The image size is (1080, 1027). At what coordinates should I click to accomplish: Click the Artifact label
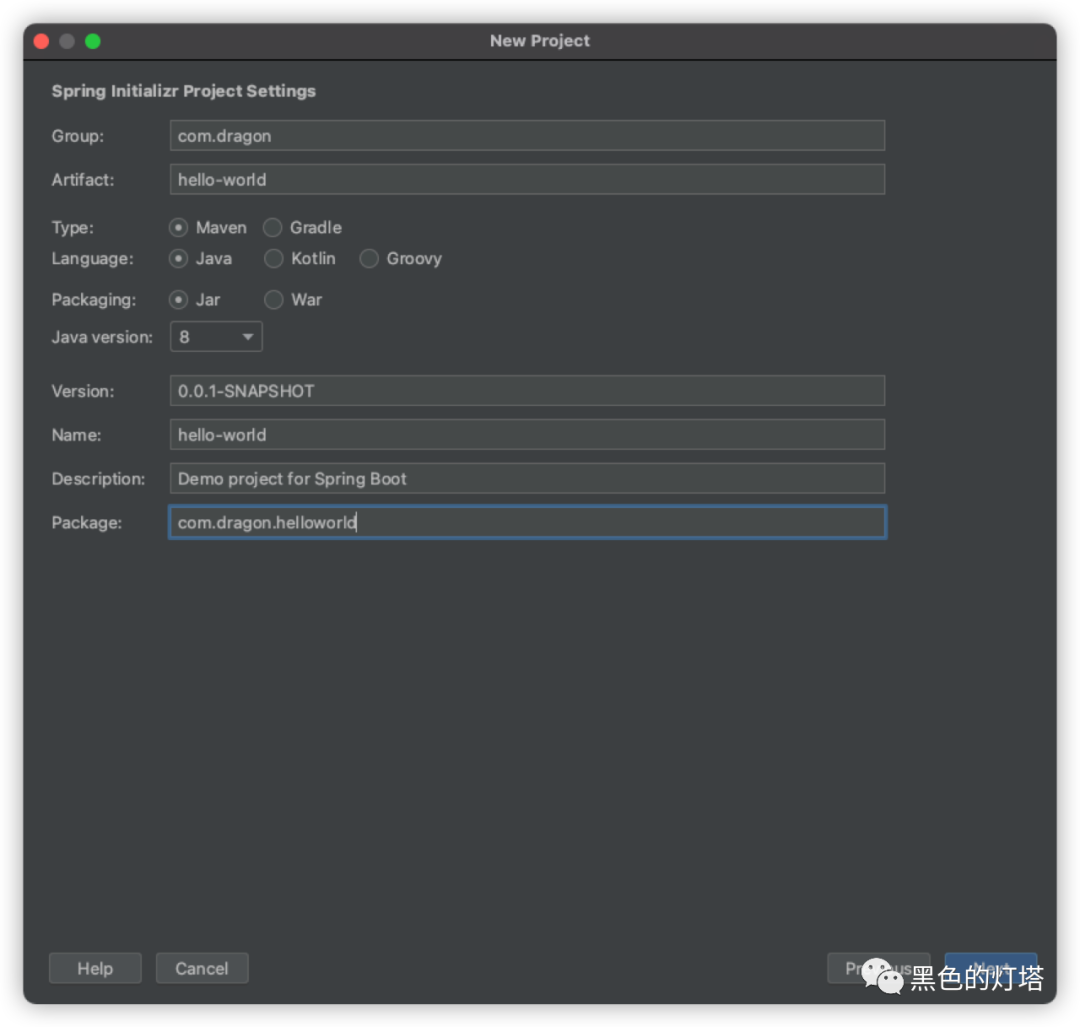click(83, 180)
